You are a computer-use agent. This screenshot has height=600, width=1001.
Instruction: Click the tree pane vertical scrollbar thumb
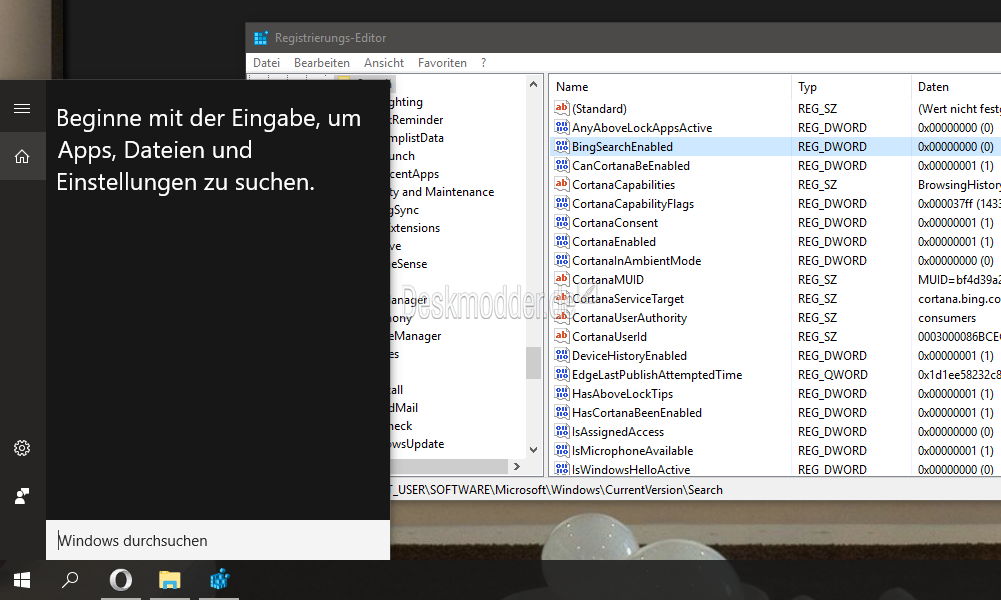(534, 363)
